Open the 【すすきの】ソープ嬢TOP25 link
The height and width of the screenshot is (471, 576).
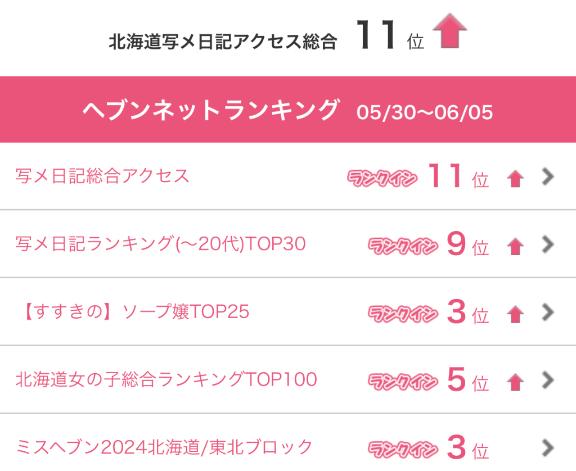click(136, 312)
